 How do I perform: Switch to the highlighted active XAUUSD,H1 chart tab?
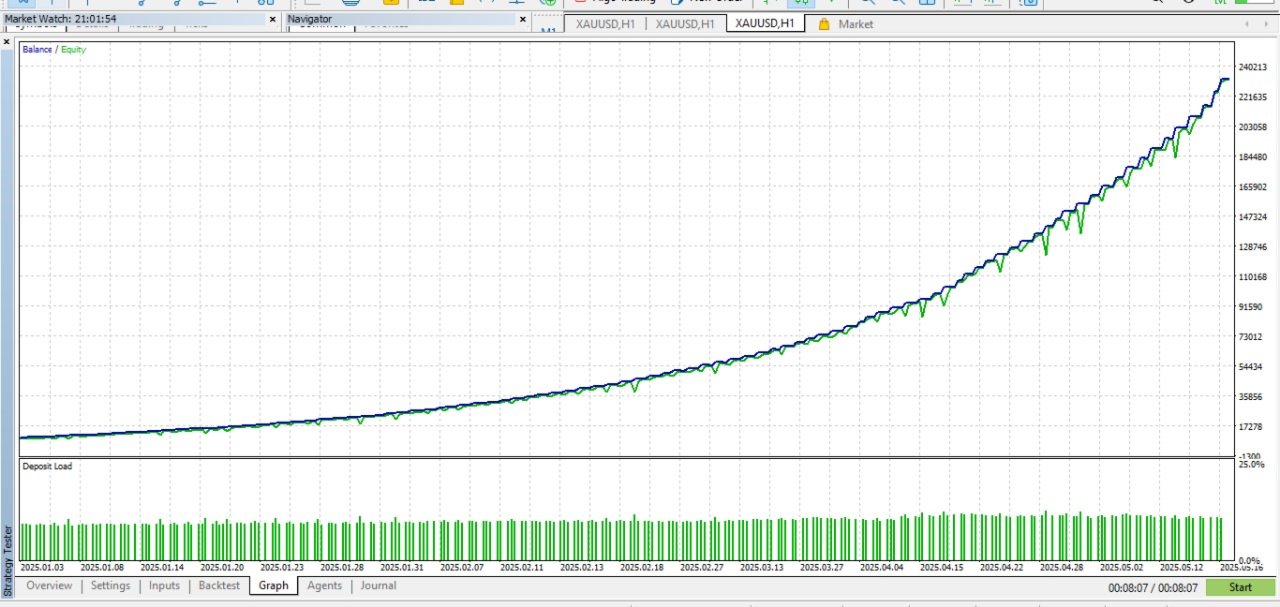click(765, 23)
